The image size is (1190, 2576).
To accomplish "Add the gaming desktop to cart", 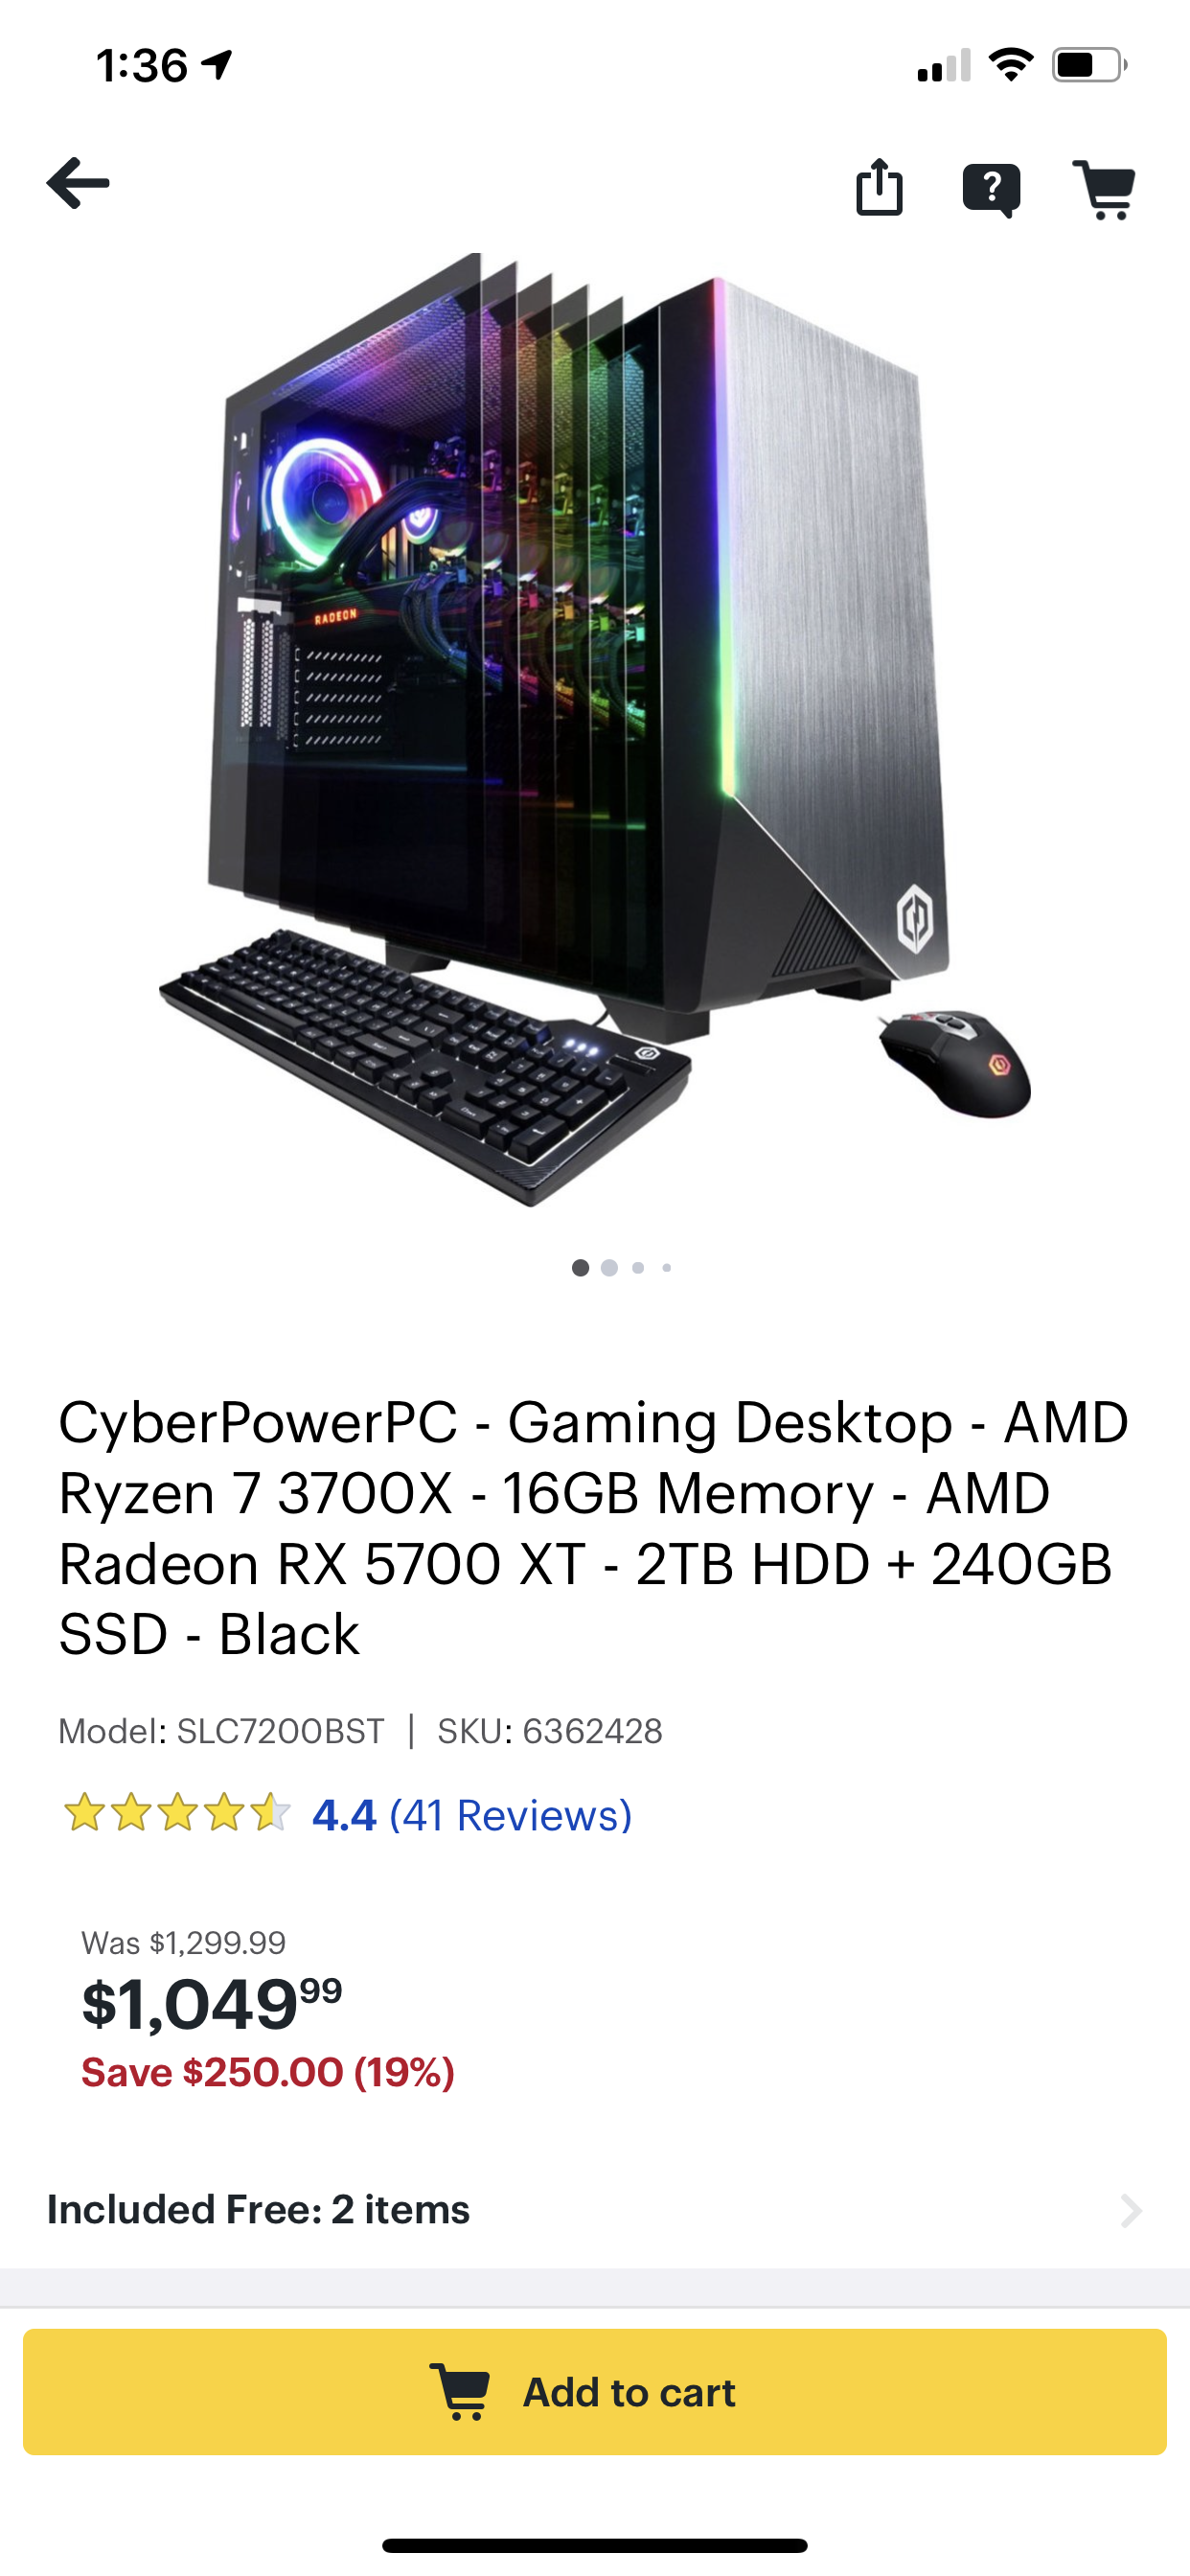I will [595, 2392].
